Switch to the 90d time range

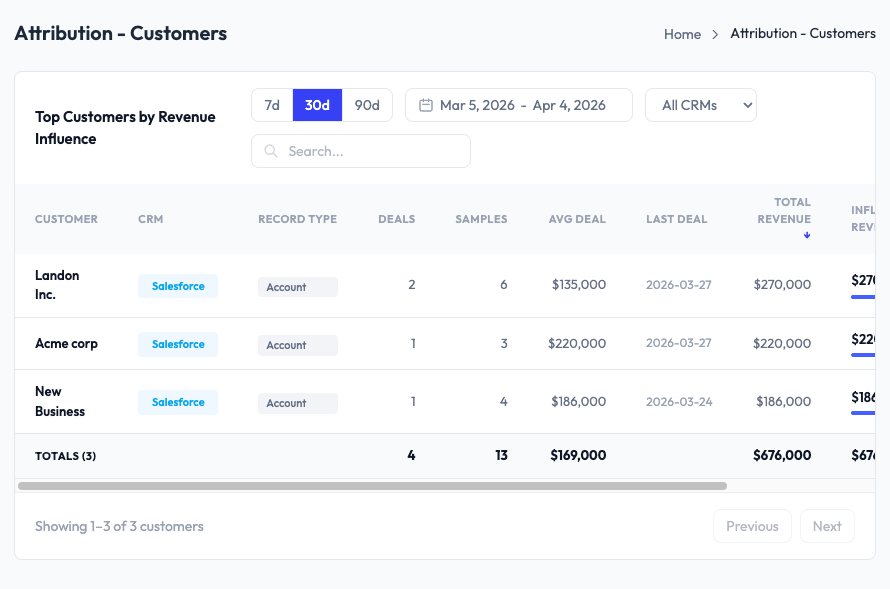pyautogui.click(x=366, y=104)
